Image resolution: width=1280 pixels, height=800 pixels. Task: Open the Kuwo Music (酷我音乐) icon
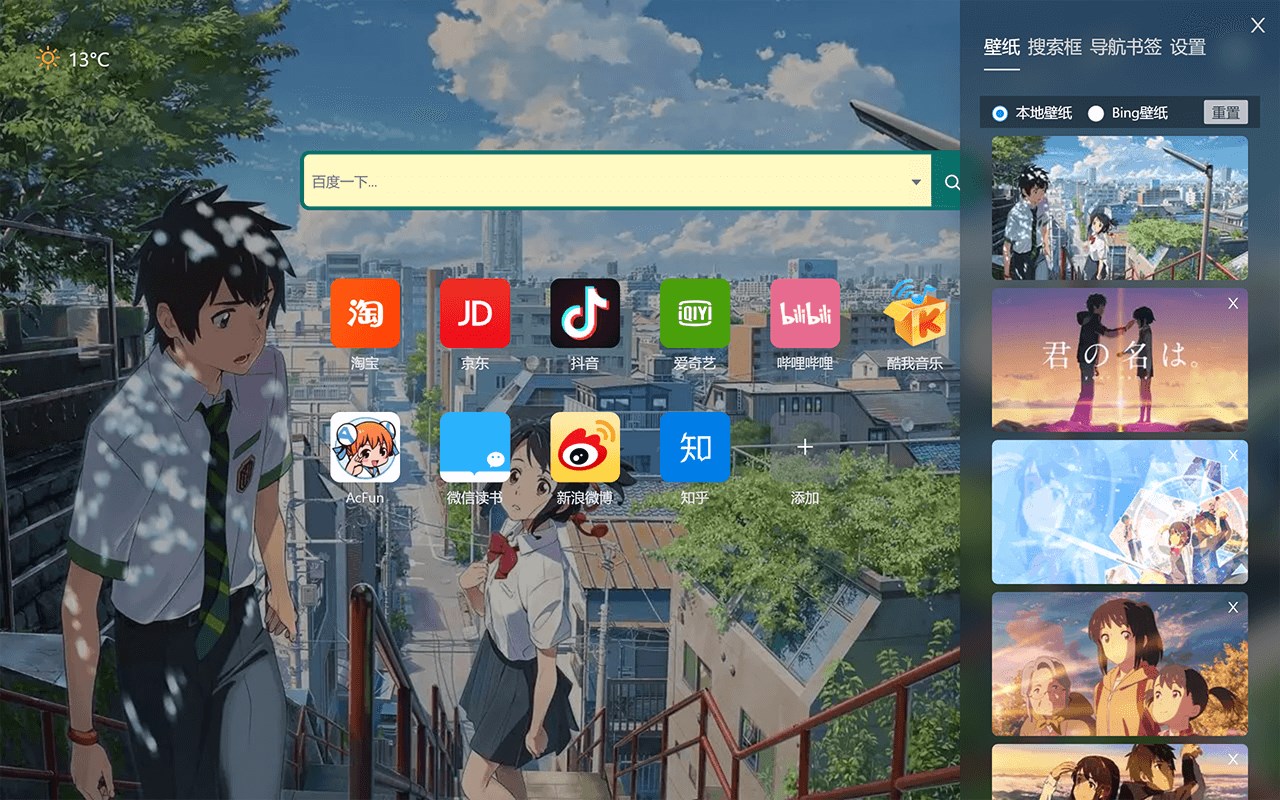click(x=915, y=313)
